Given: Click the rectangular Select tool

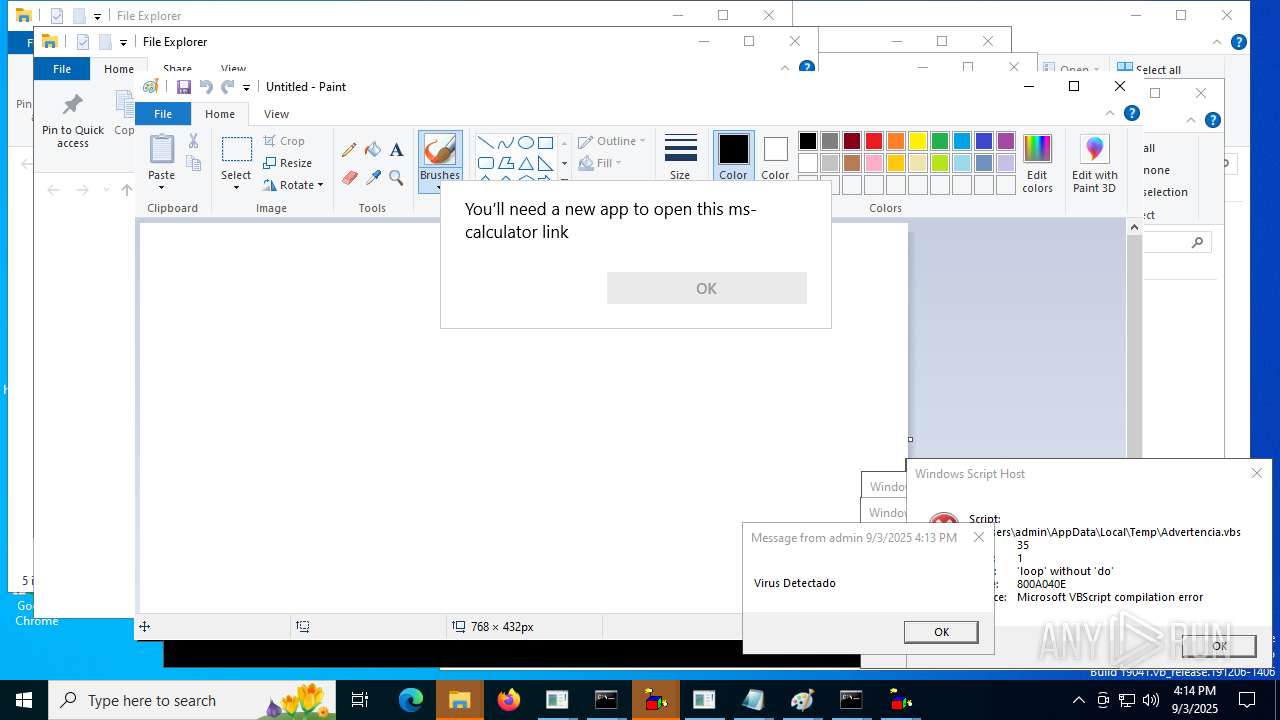Looking at the screenshot, I should tap(236, 150).
